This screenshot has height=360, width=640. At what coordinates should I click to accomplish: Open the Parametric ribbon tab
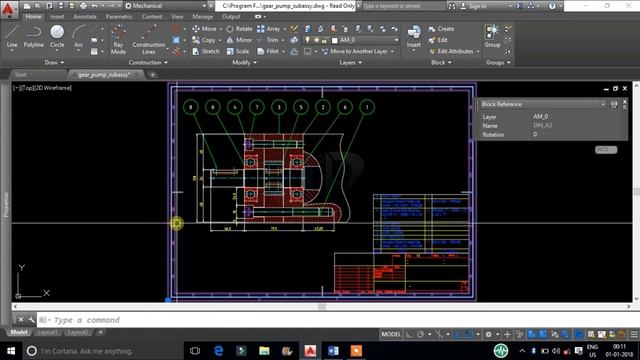pyautogui.click(x=119, y=17)
